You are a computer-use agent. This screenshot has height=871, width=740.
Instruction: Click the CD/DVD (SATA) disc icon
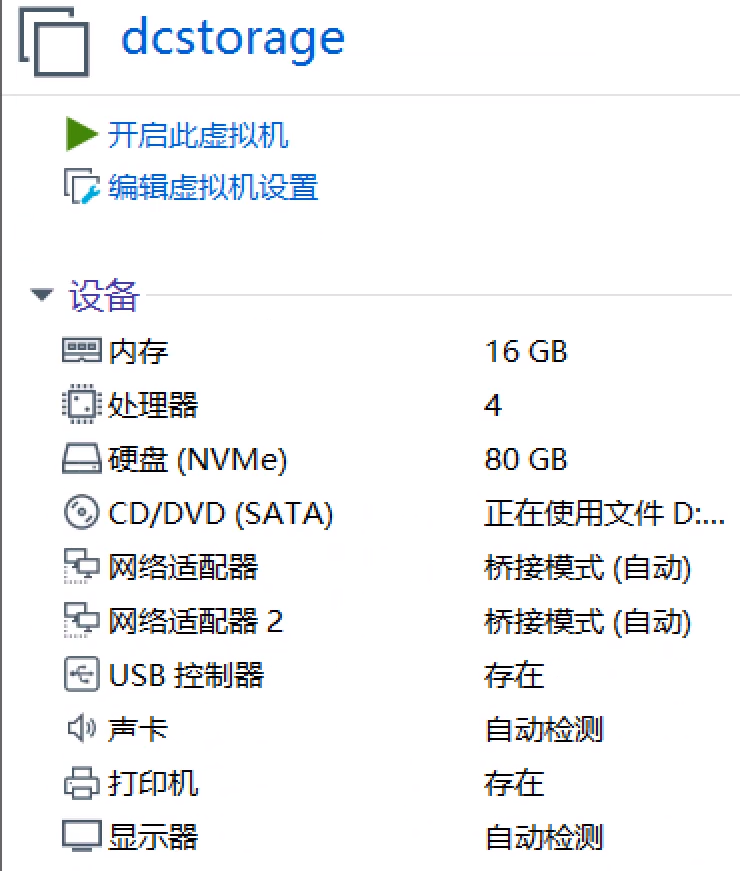[x=82, y=514]
